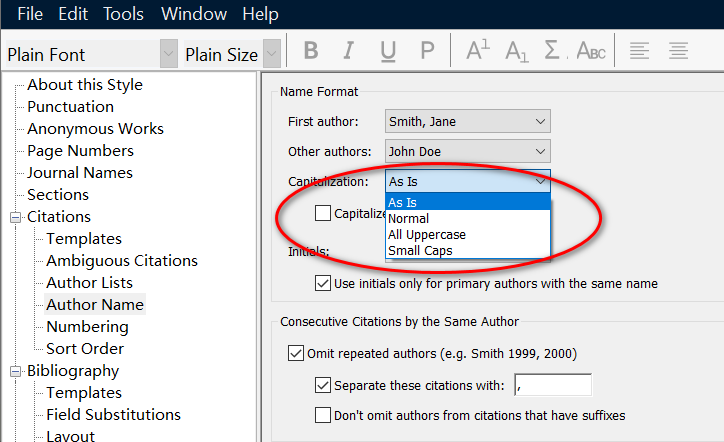724x442 pixels.
Task: Open the Tools menu
Action: coord(123,14)
